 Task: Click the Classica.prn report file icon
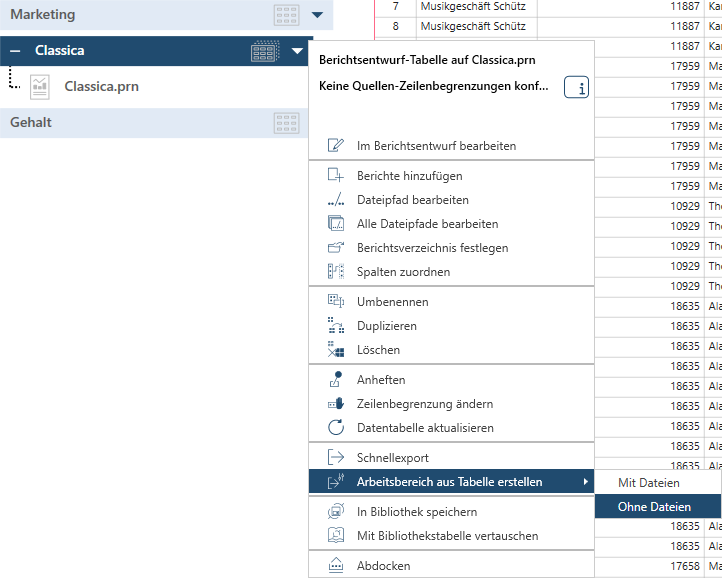pyautogui.click(x=39, y=86)
